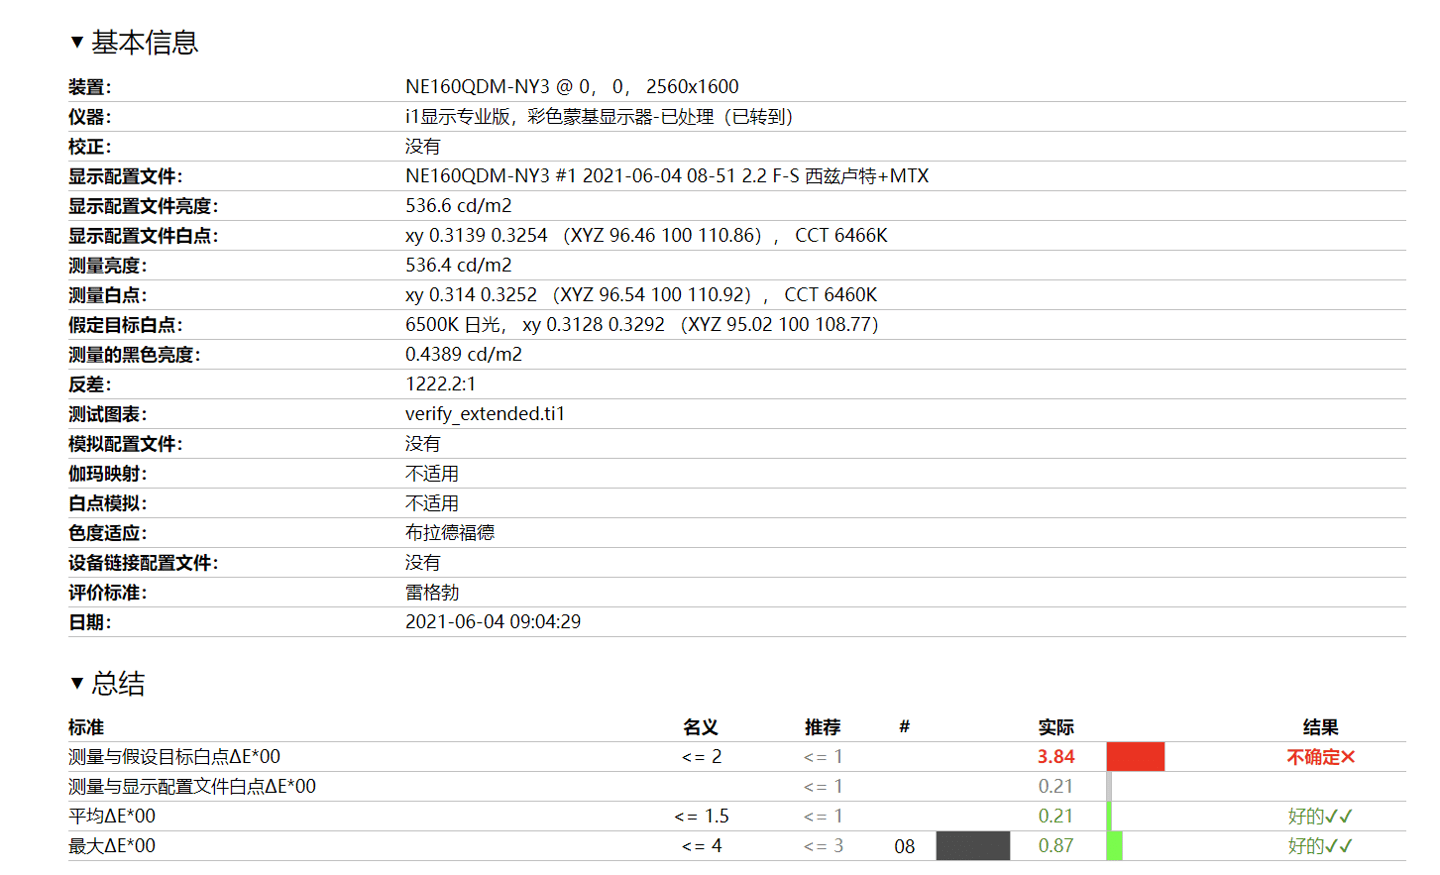
Task: Click the red bar for 3.84 result
Action: click(1135, 757)
